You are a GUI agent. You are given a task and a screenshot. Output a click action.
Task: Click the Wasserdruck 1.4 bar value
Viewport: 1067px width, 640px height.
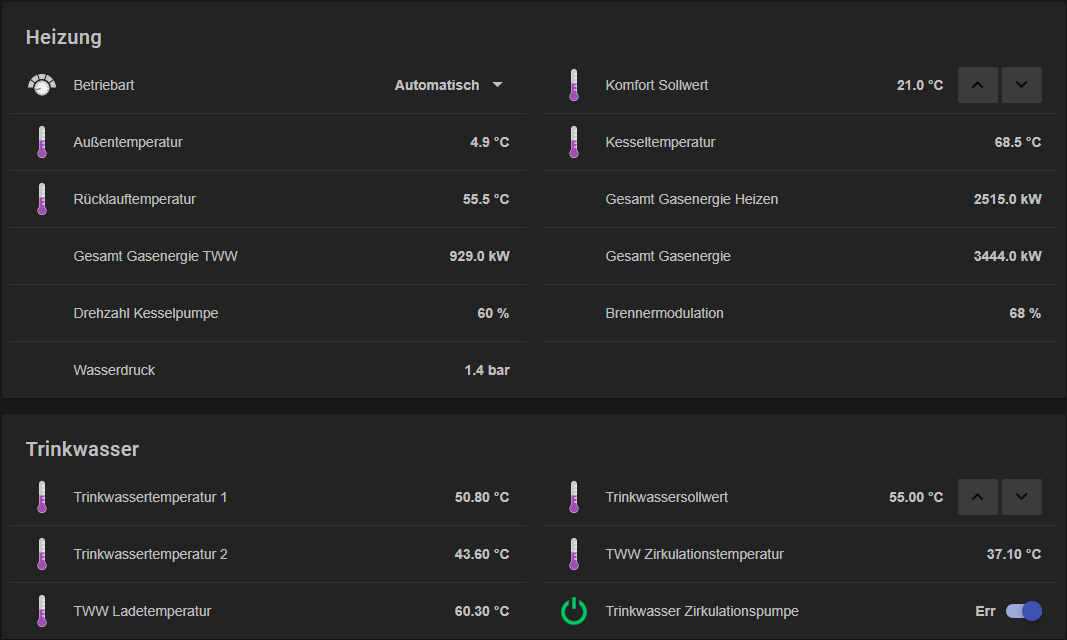point(486,370)
